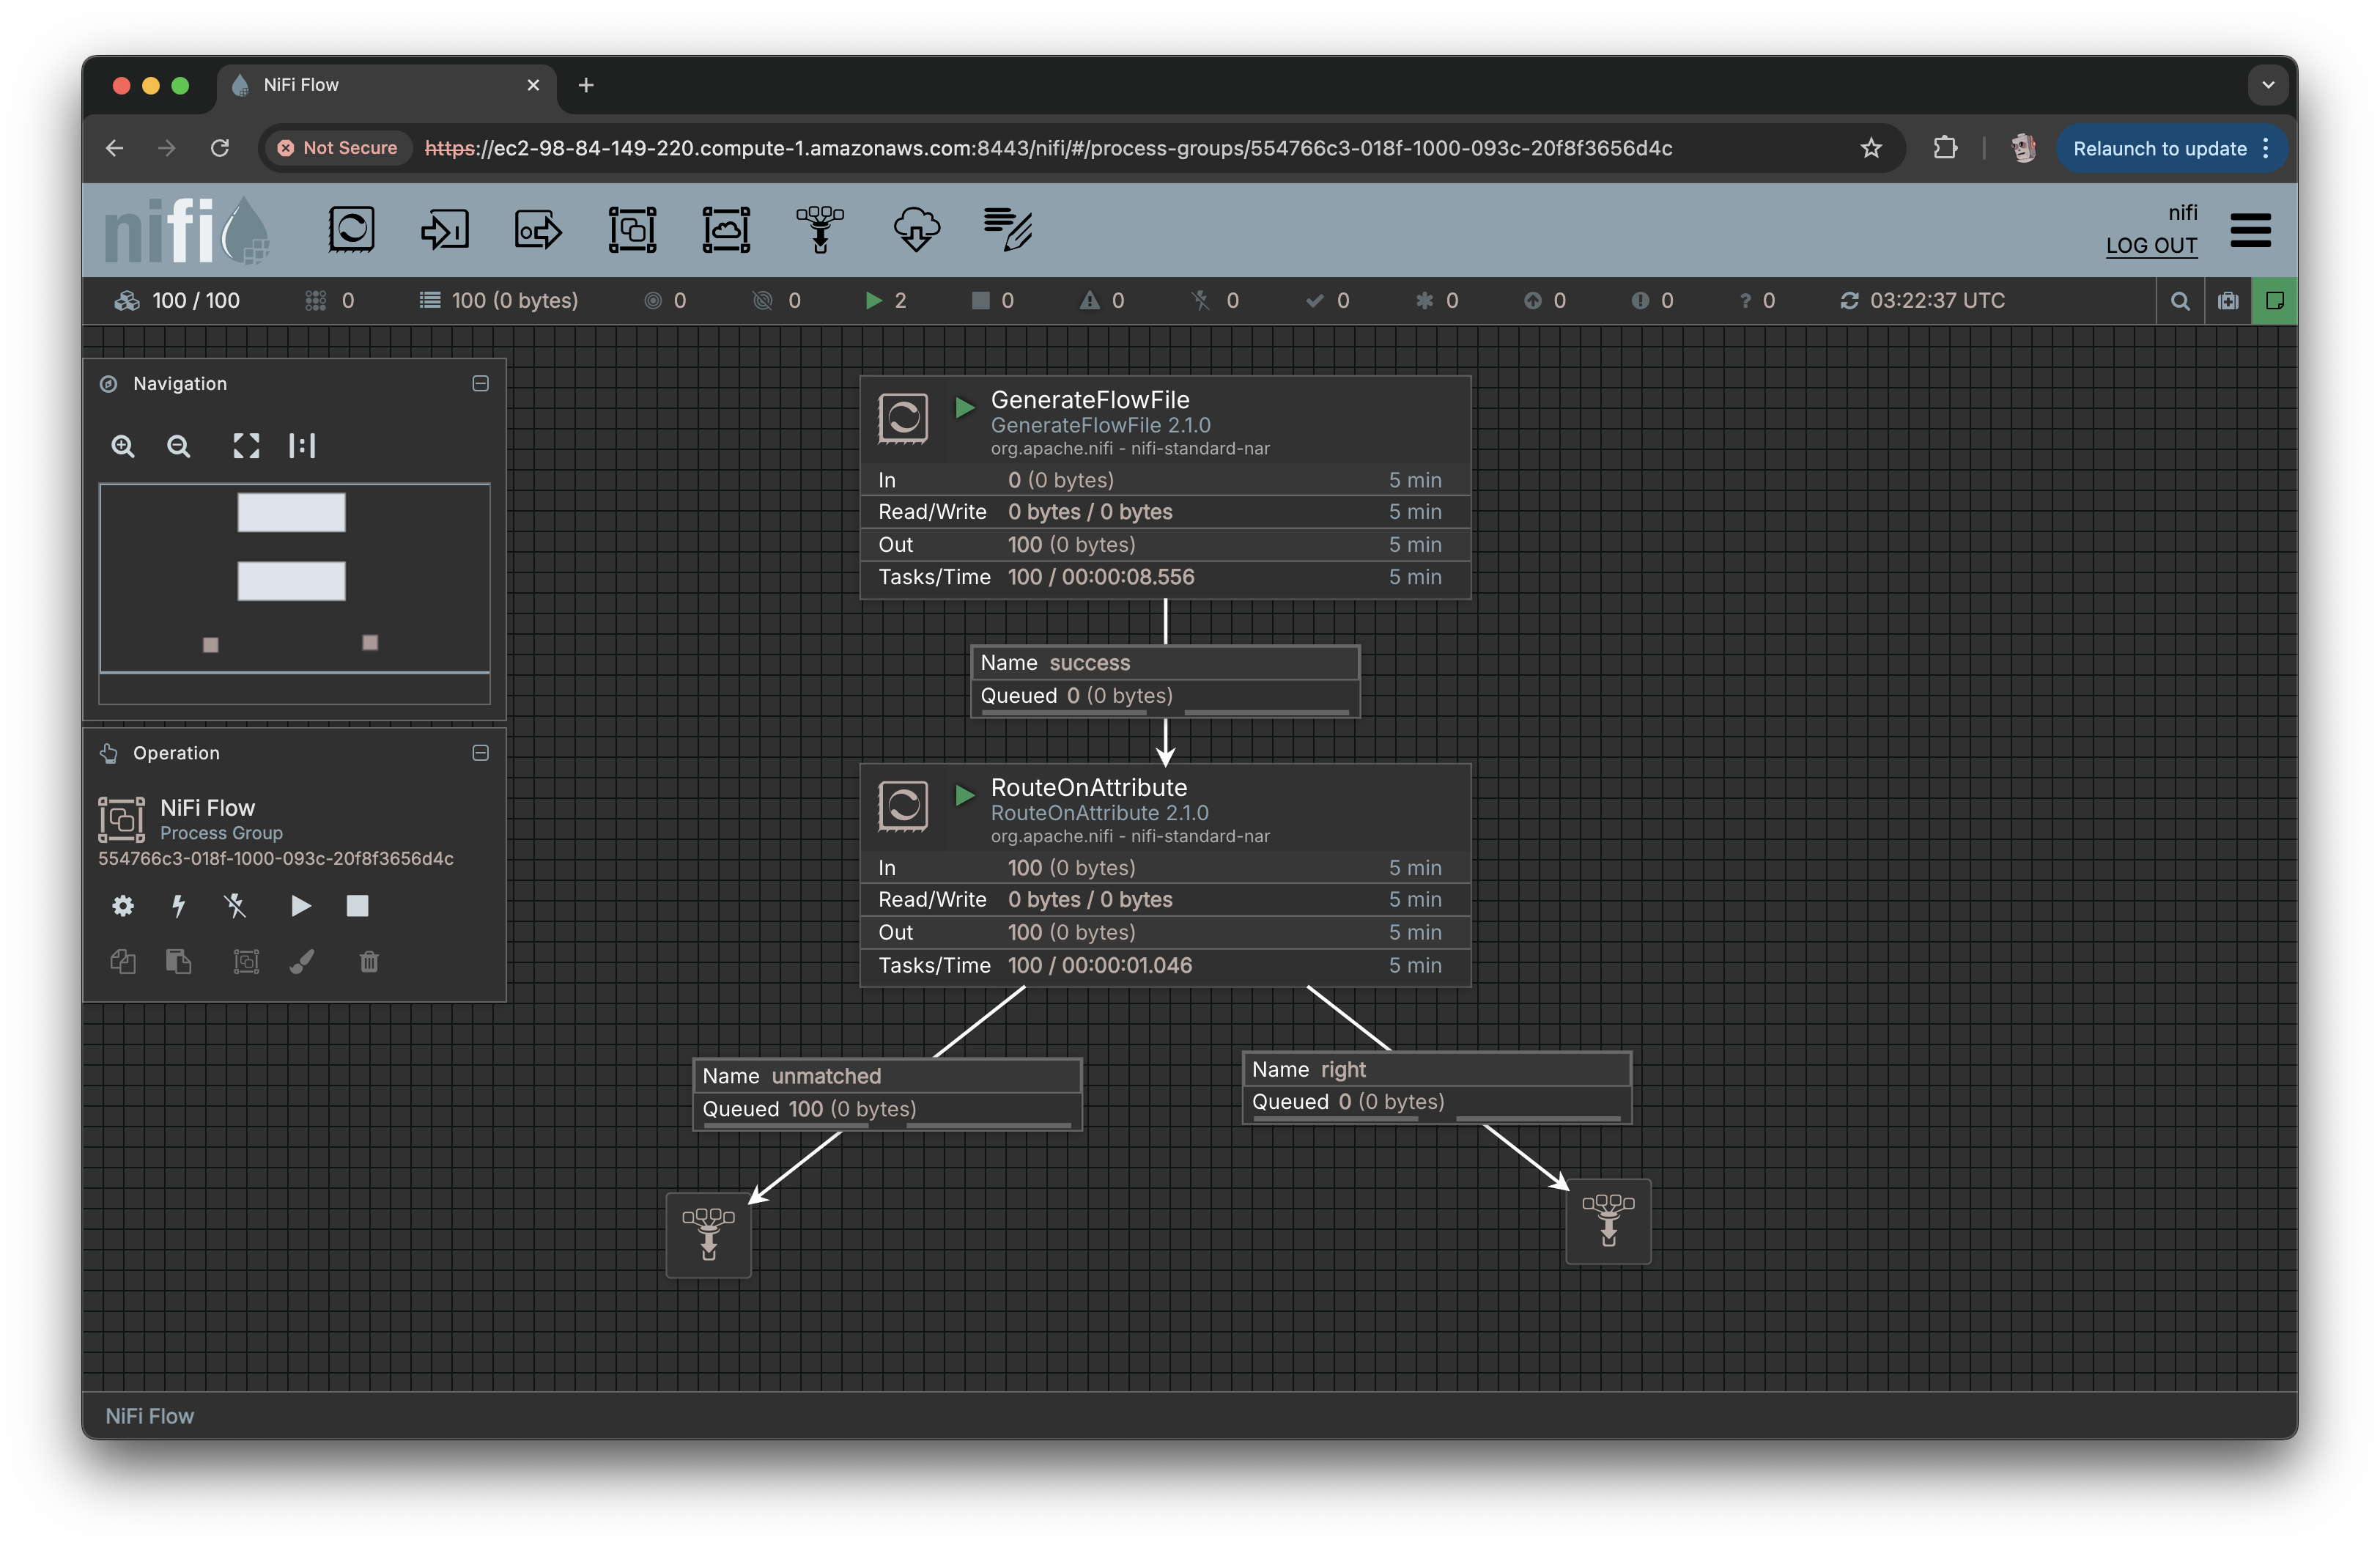The image size is (2380, 1548).
Task: Stop the flow with stop button
Action: [x=357, y=906]
